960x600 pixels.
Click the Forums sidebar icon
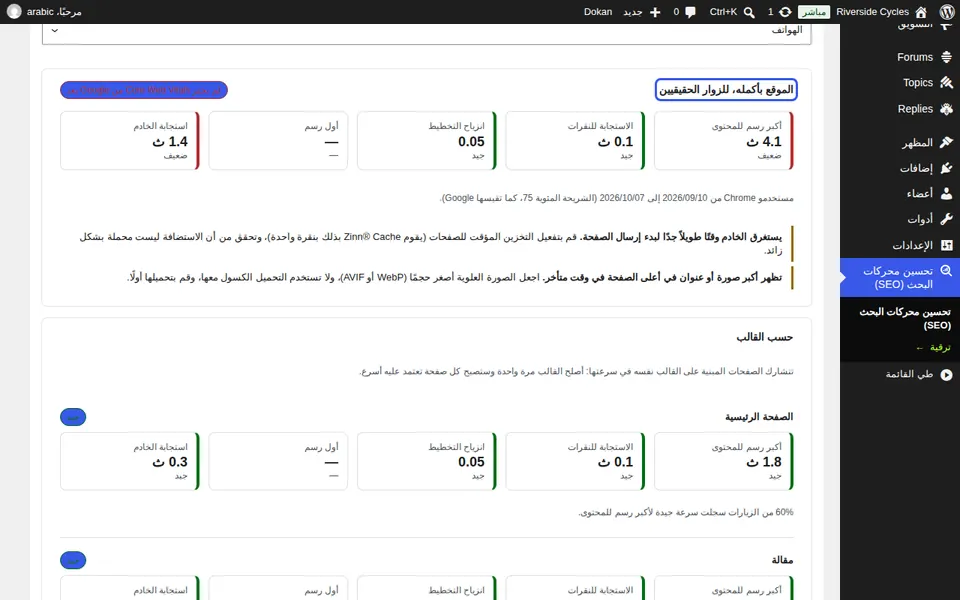click(x=947, y=57)
